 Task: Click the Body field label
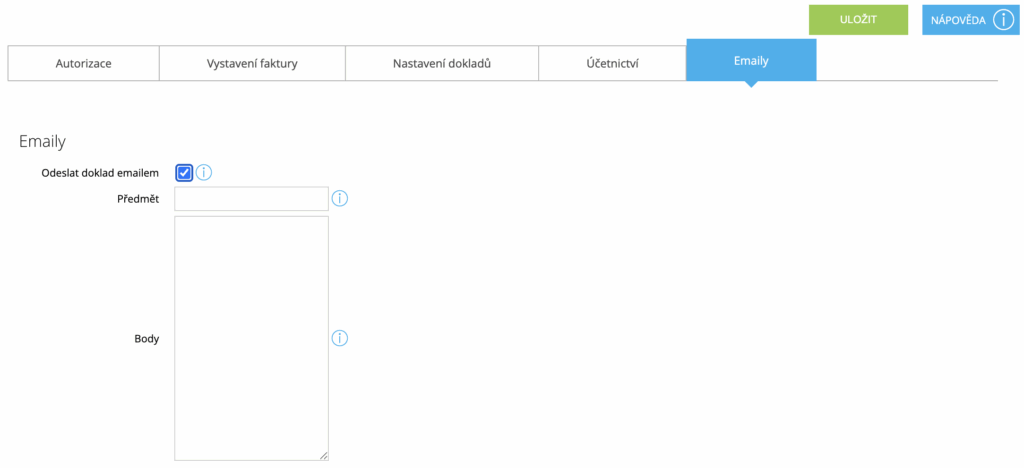pos(147,339)
